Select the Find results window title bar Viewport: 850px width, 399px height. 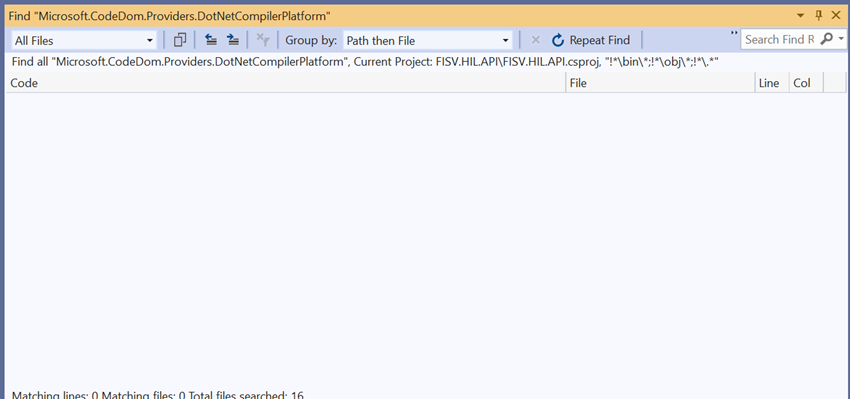398,16
